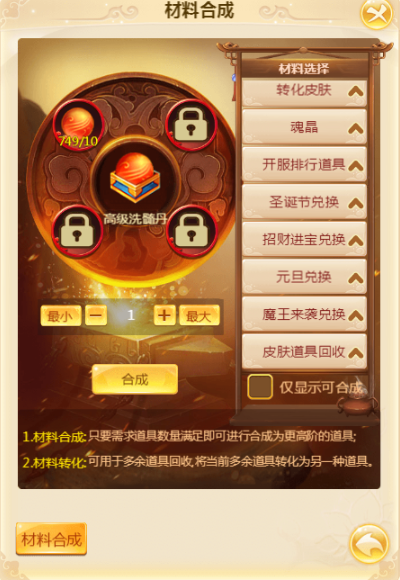
Task: Close the 材料合成 window
Action: pos(376,14)
